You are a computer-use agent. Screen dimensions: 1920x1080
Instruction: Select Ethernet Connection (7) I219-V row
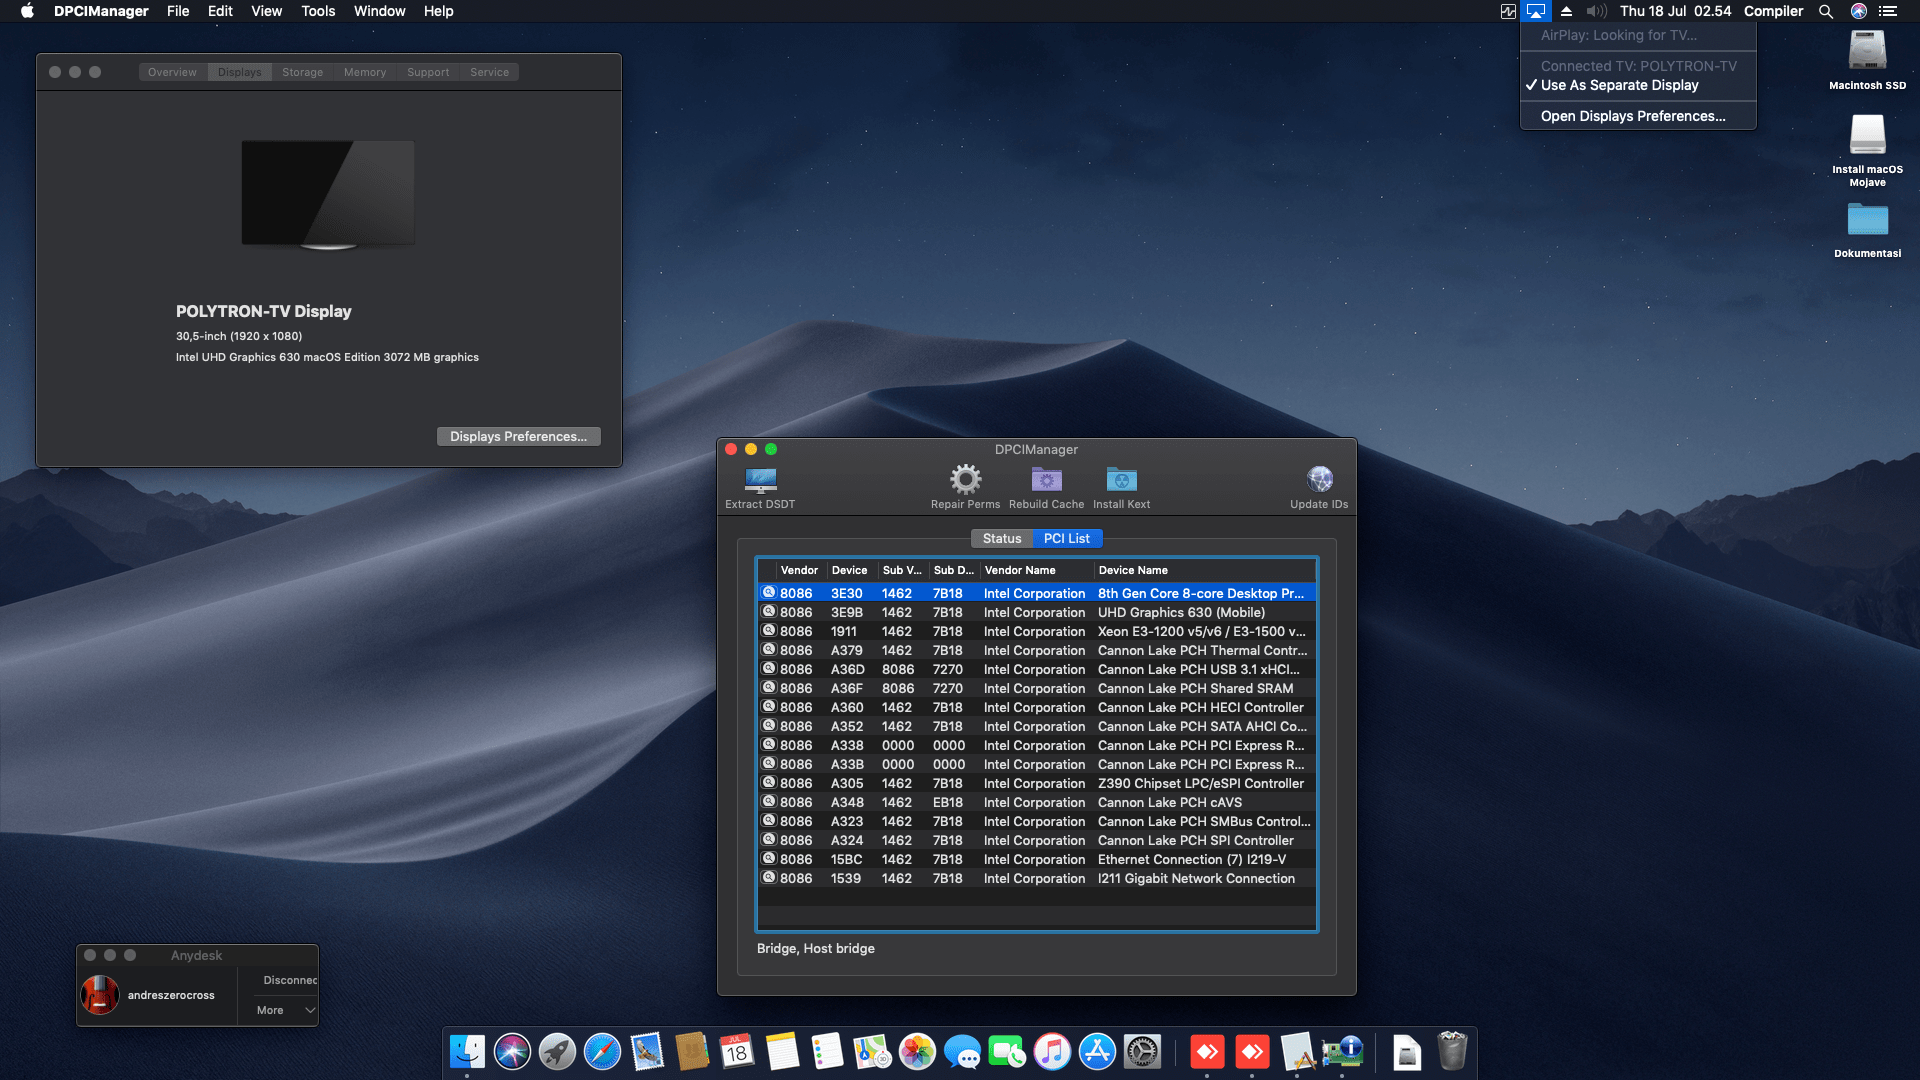point(1037,859)
